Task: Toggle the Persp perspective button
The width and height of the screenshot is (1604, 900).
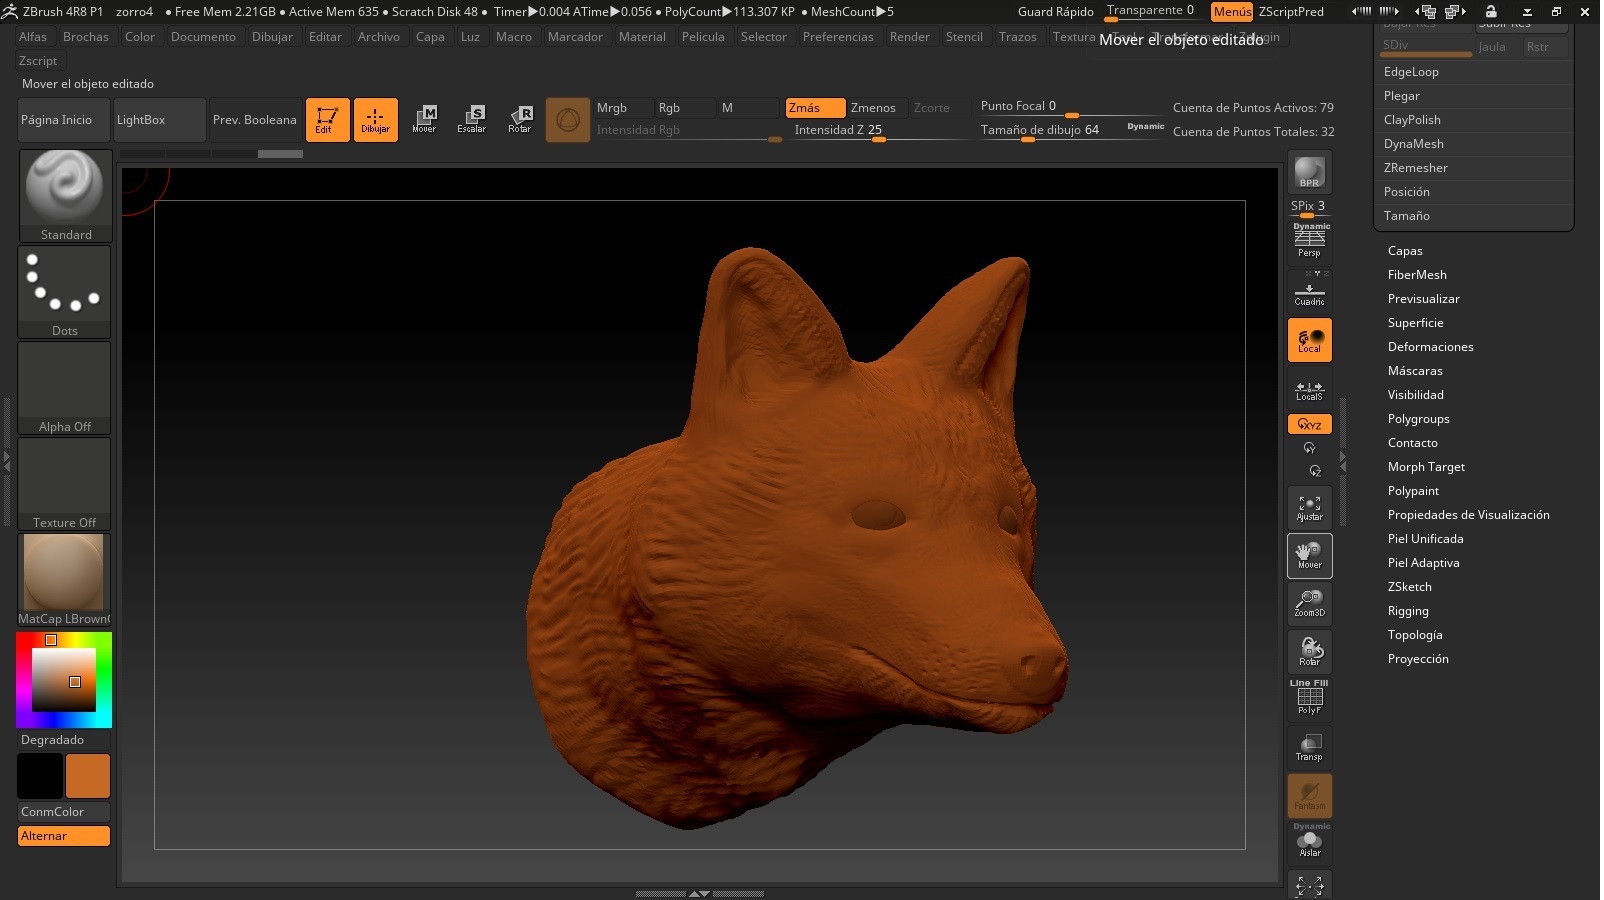Action: point(1310,241)
